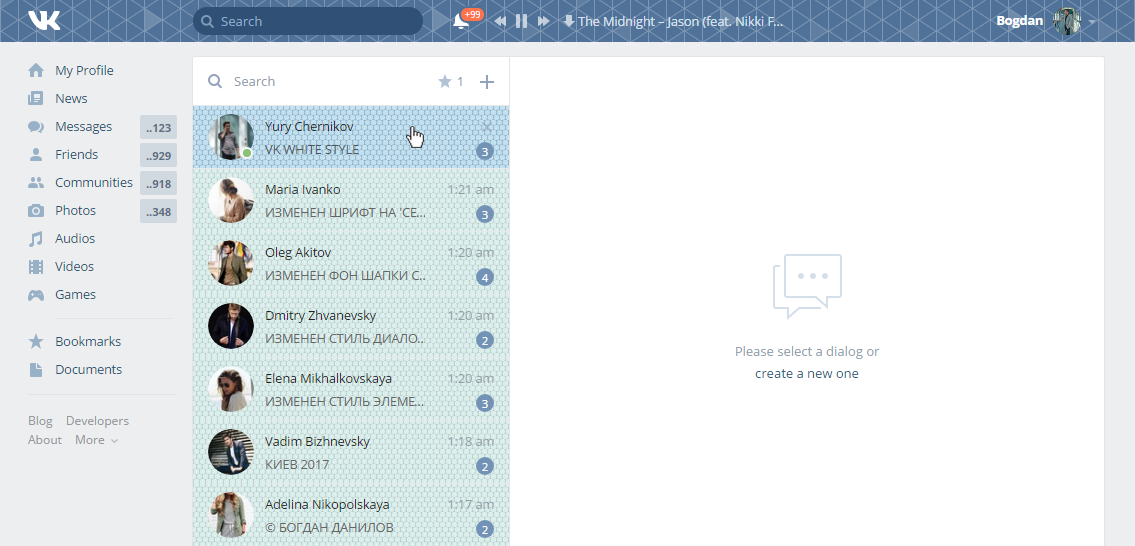Open Messages in the sidebar

(83, 127)
